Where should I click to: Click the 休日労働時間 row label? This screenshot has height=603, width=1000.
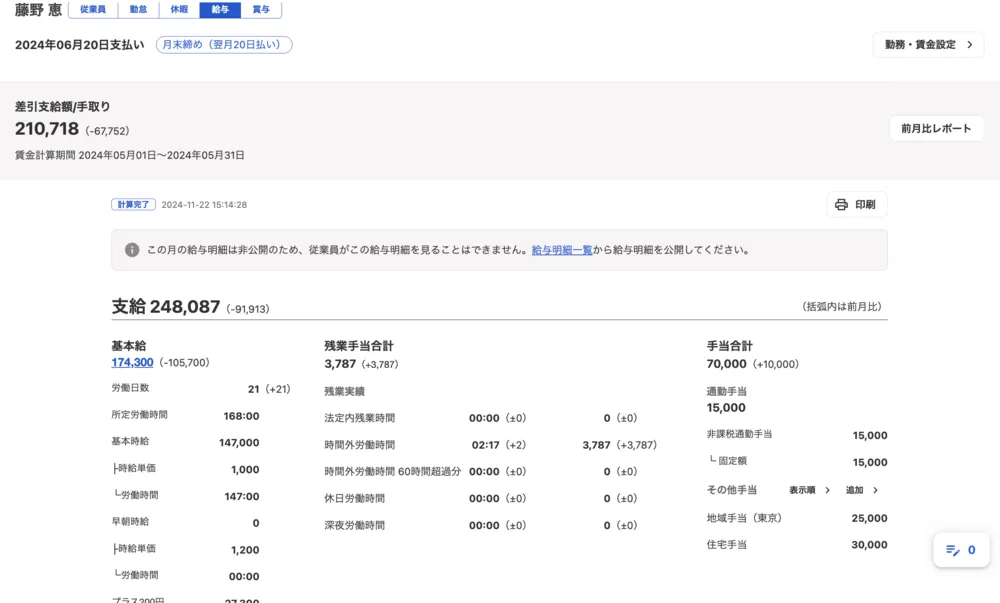click(355, 498)
